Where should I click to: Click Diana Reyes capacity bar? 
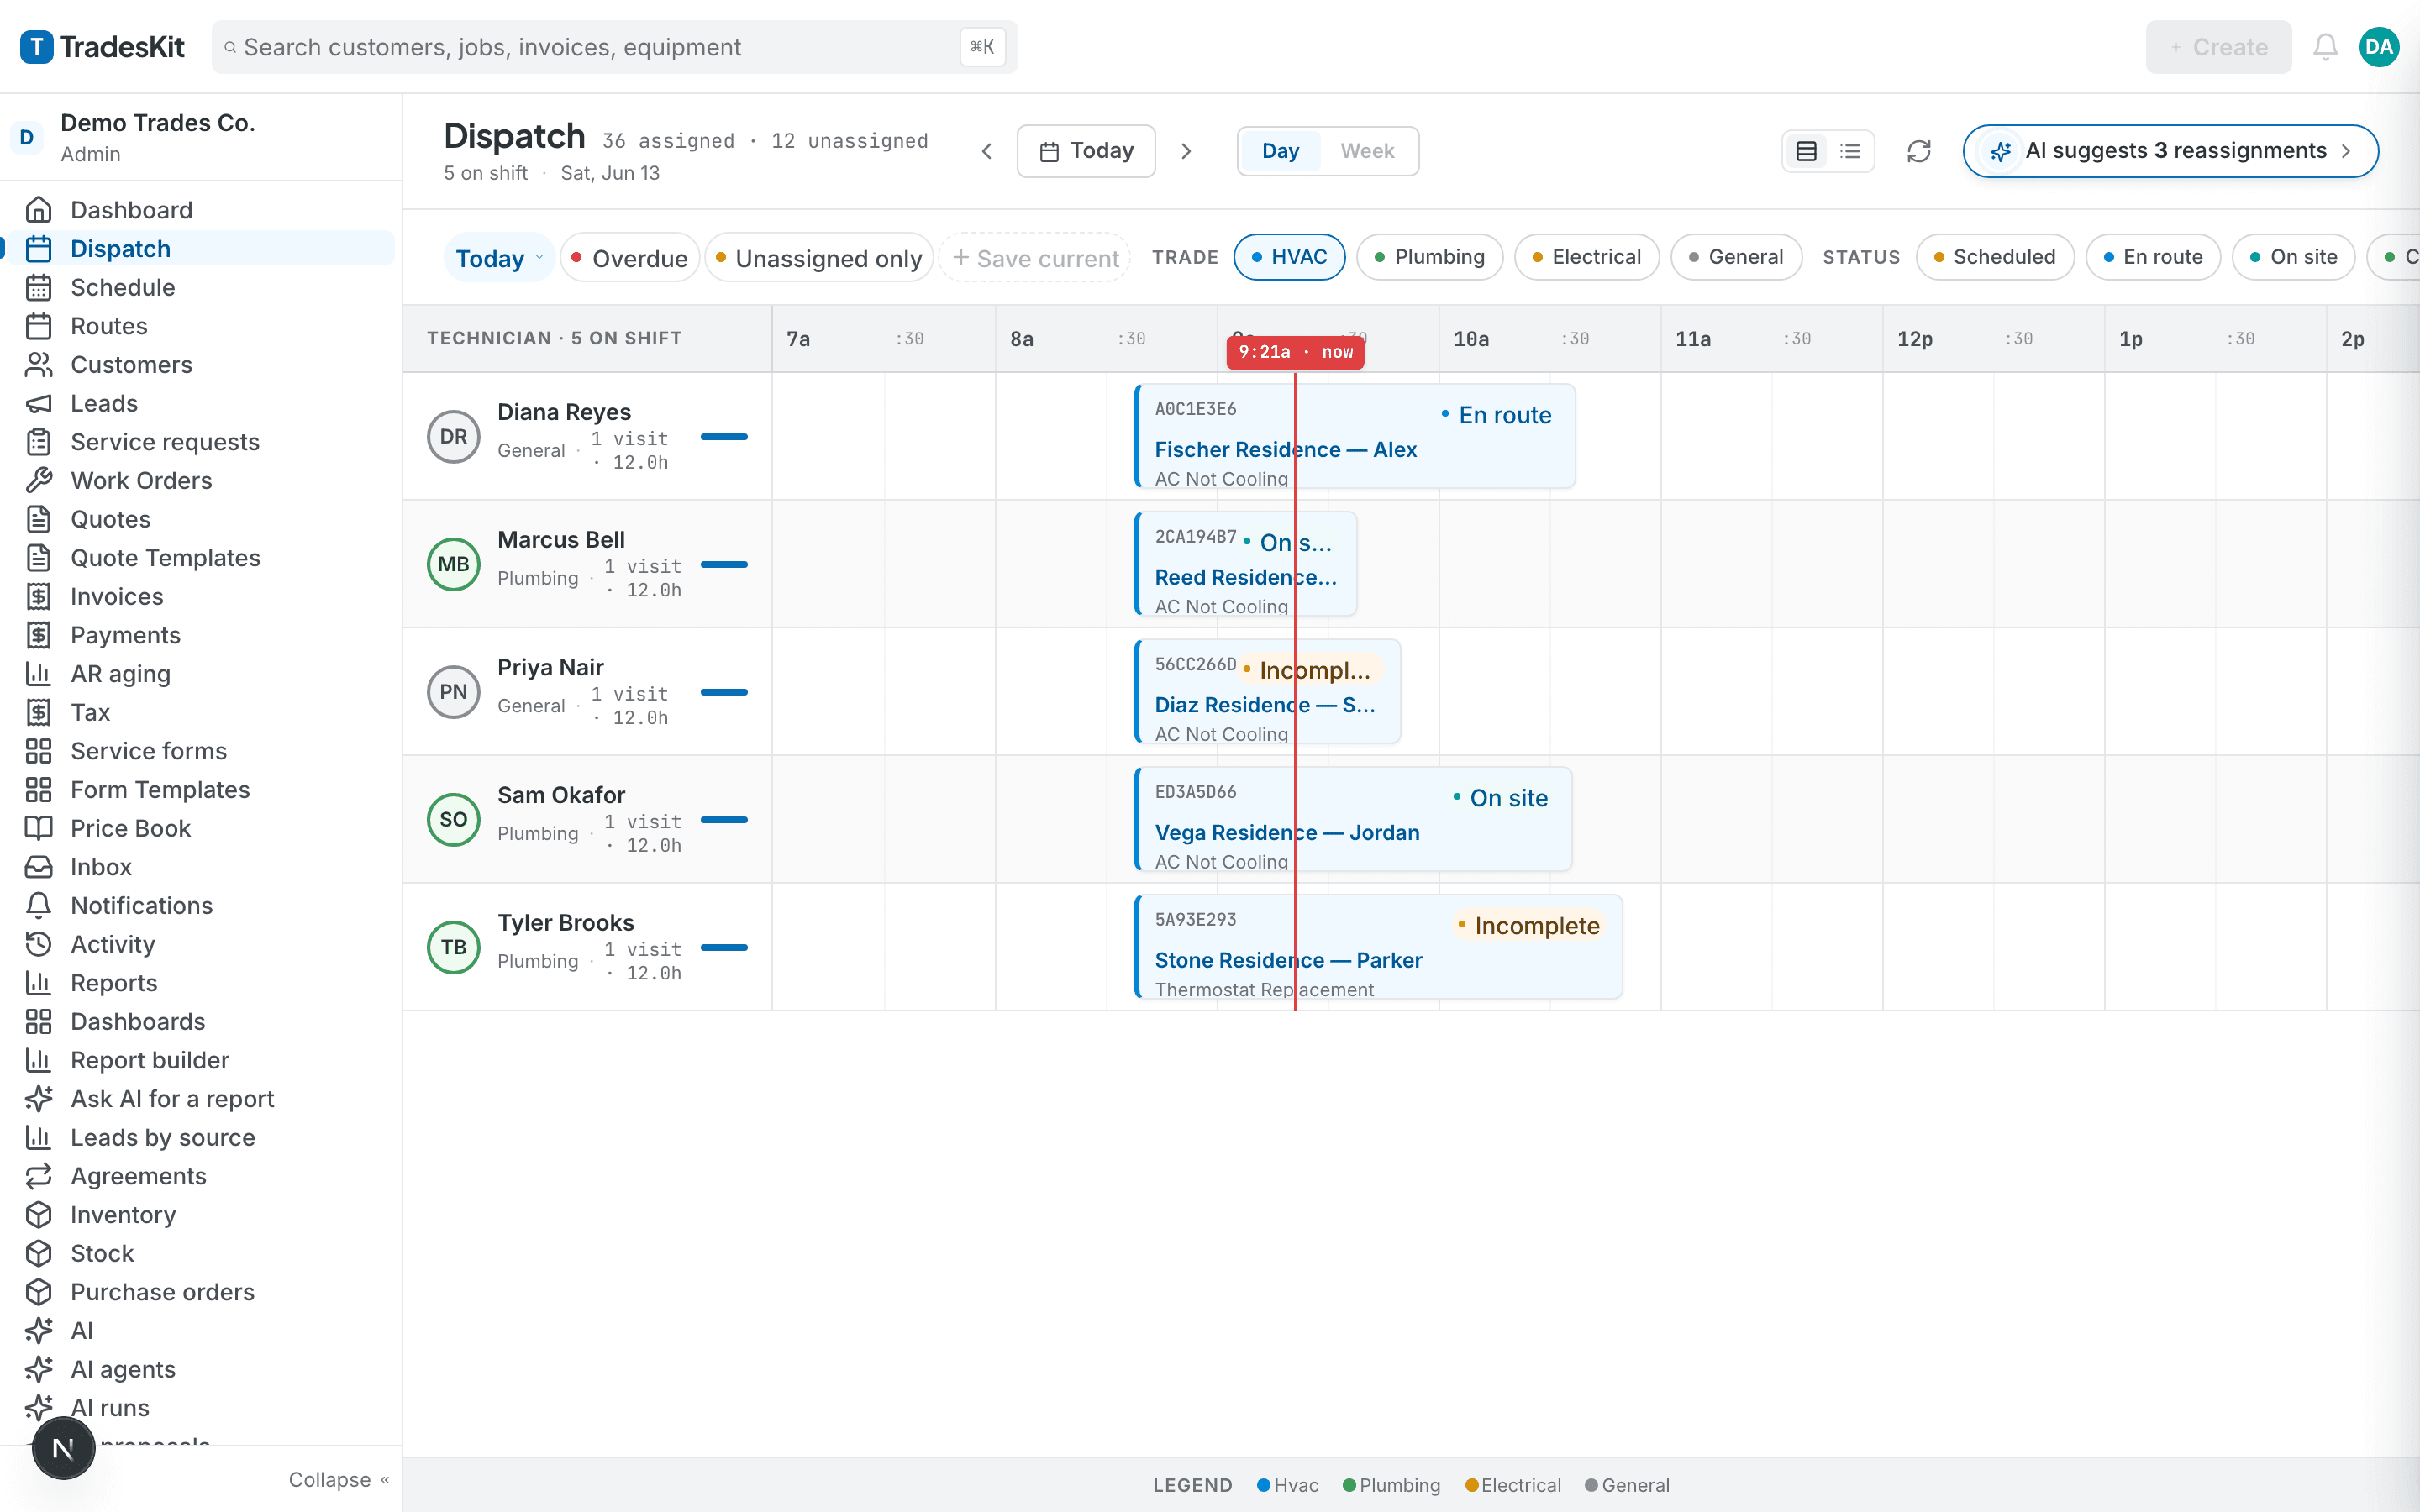(724, 437)
